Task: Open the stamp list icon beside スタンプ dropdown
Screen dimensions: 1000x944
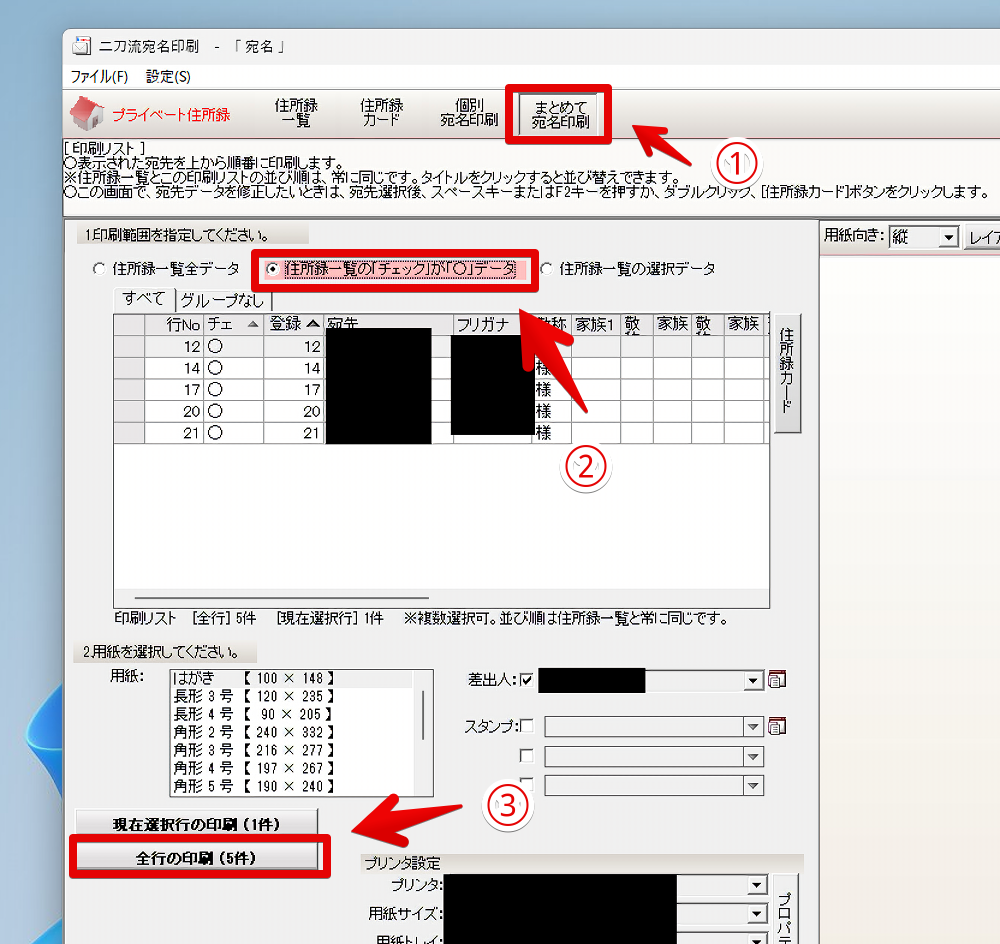Action: 778,726
